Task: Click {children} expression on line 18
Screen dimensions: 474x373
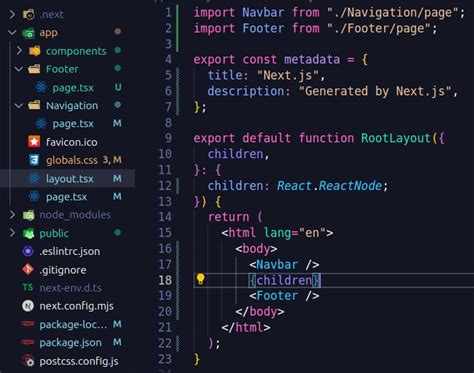Action: click(x=284, y=280)
